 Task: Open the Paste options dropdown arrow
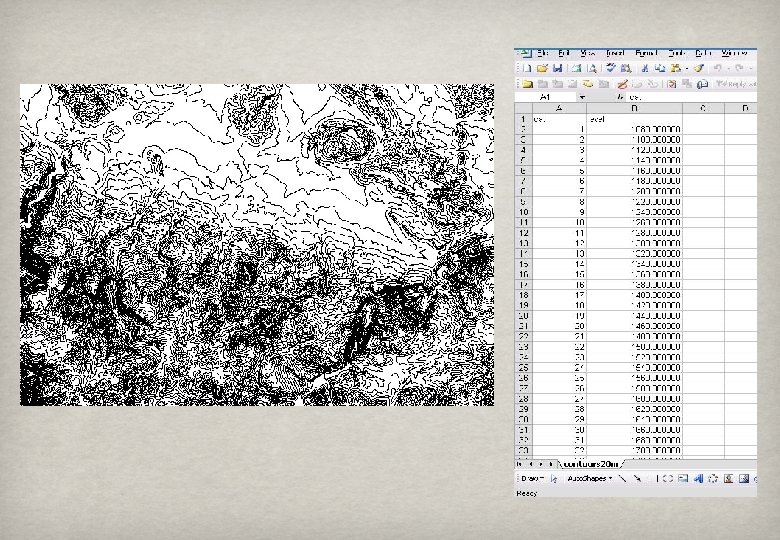686,69
